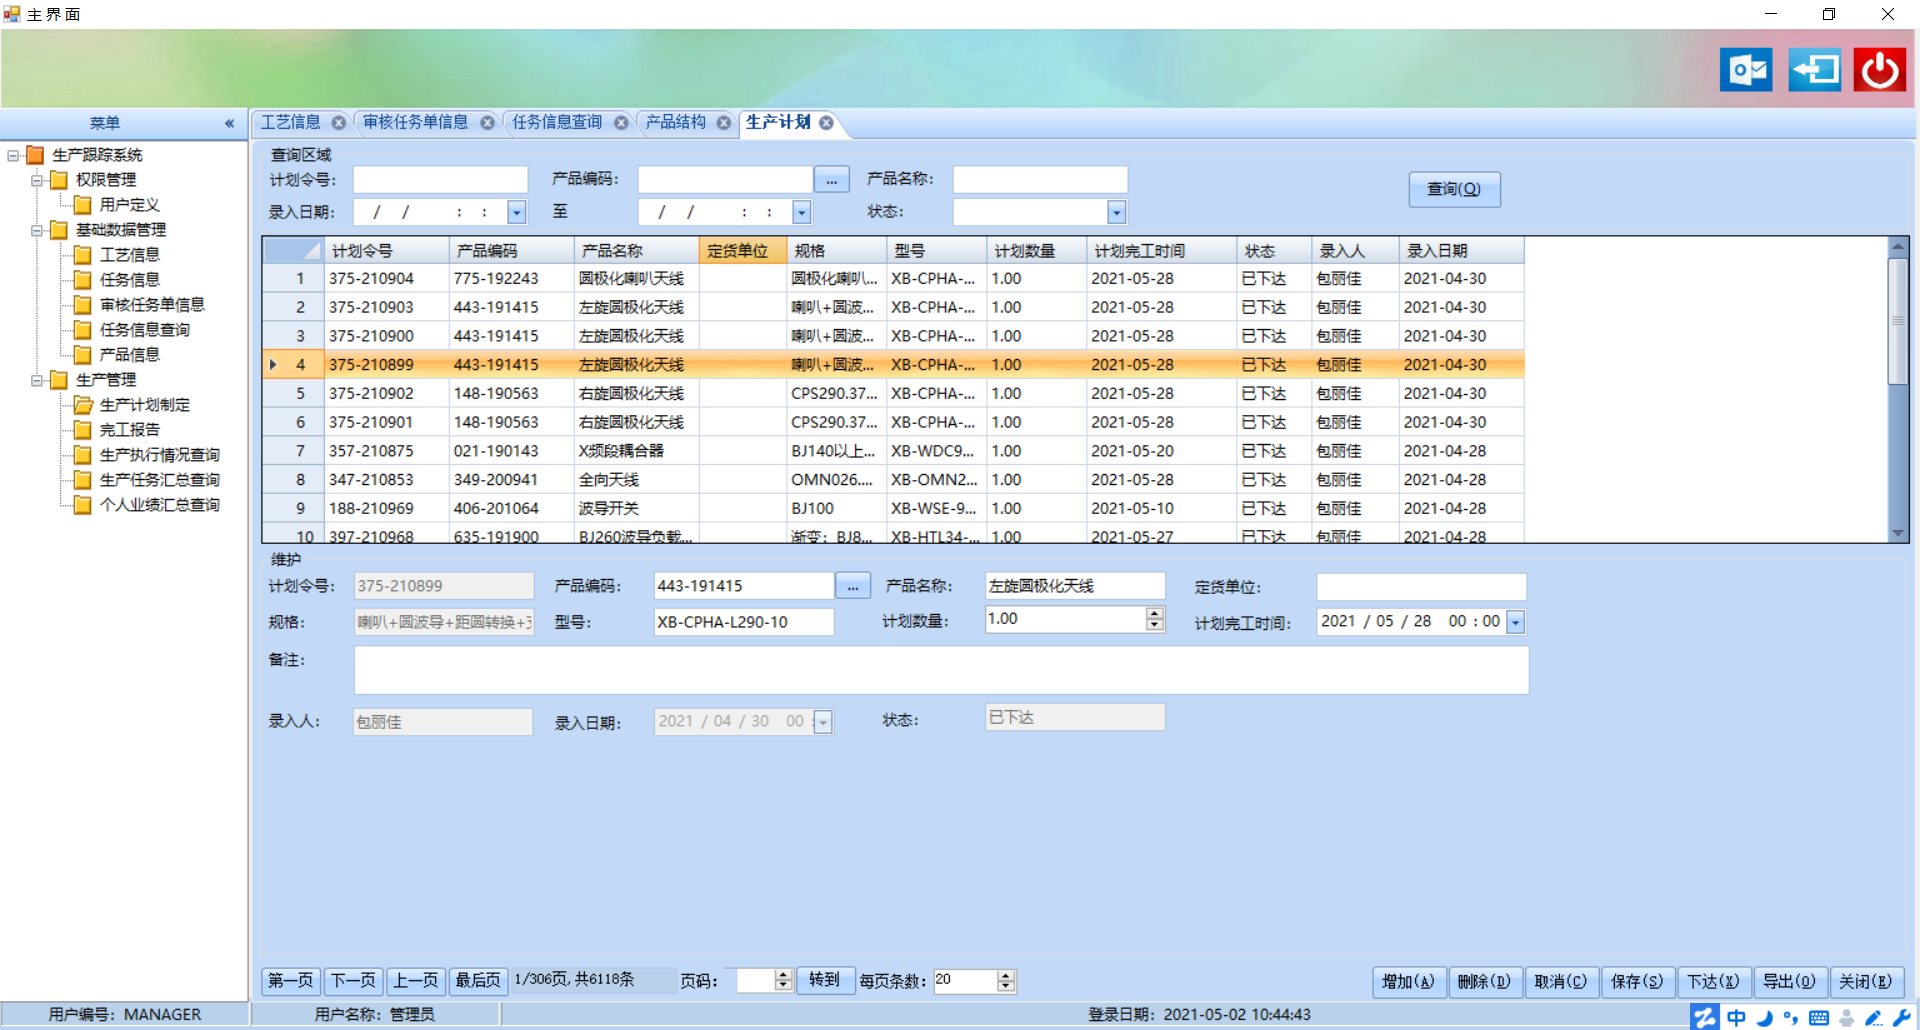Collapse the 权限管理 tree node
The image size is (1920, 1030).
pos(37,180)
